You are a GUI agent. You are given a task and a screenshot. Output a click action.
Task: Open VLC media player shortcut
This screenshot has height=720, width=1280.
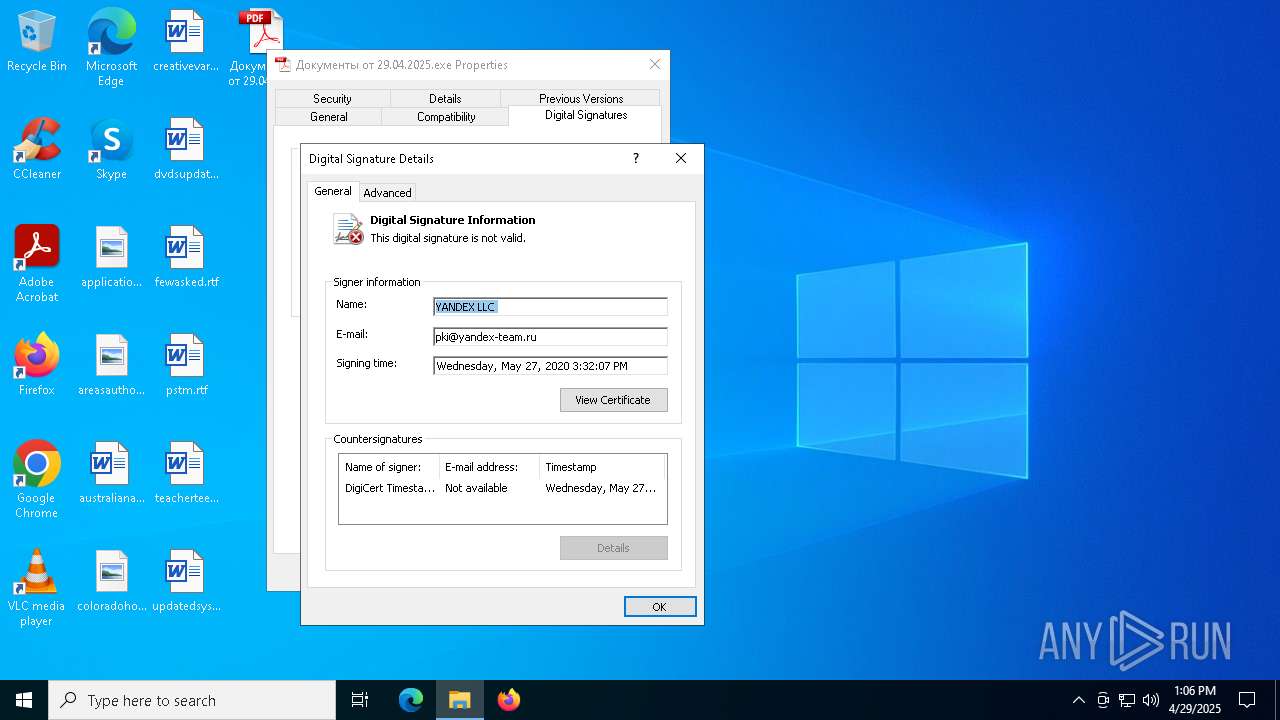tap(37, 588)
